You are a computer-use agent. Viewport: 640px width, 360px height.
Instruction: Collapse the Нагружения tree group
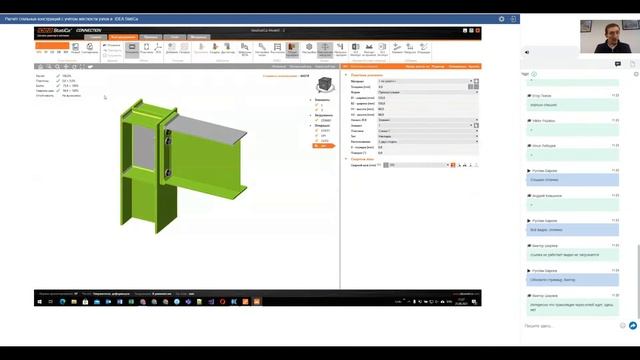click(x=311, y=116)
